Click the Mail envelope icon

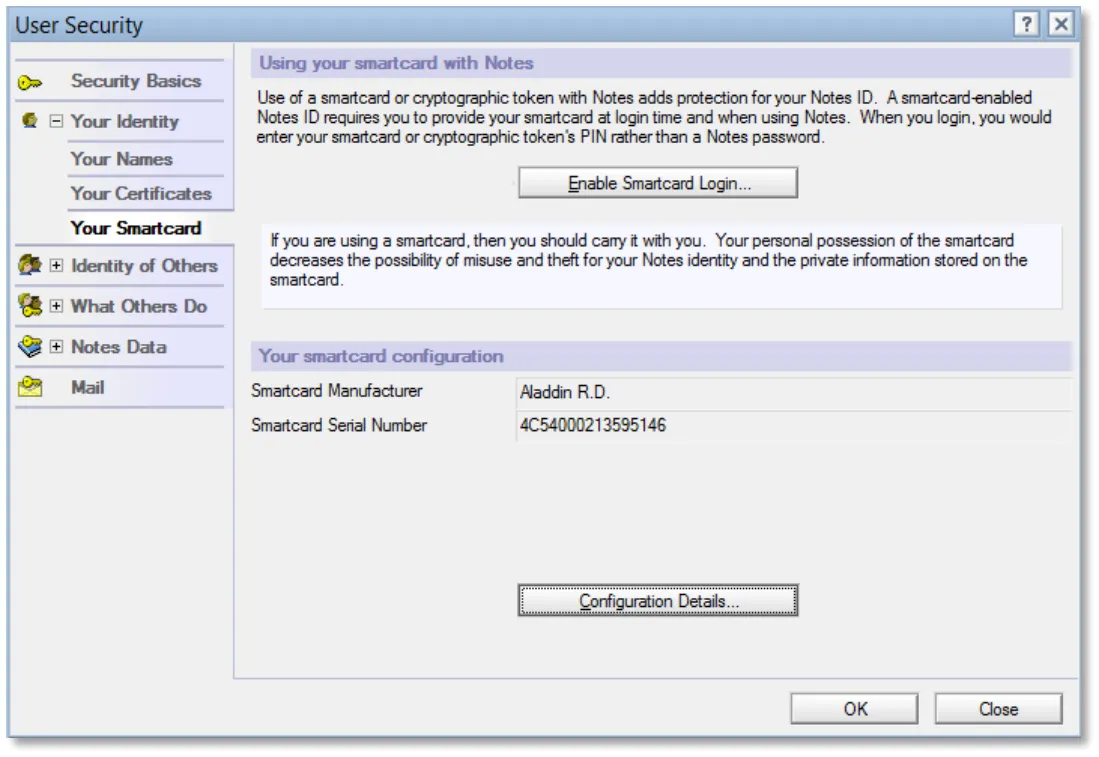pos(29,387)
